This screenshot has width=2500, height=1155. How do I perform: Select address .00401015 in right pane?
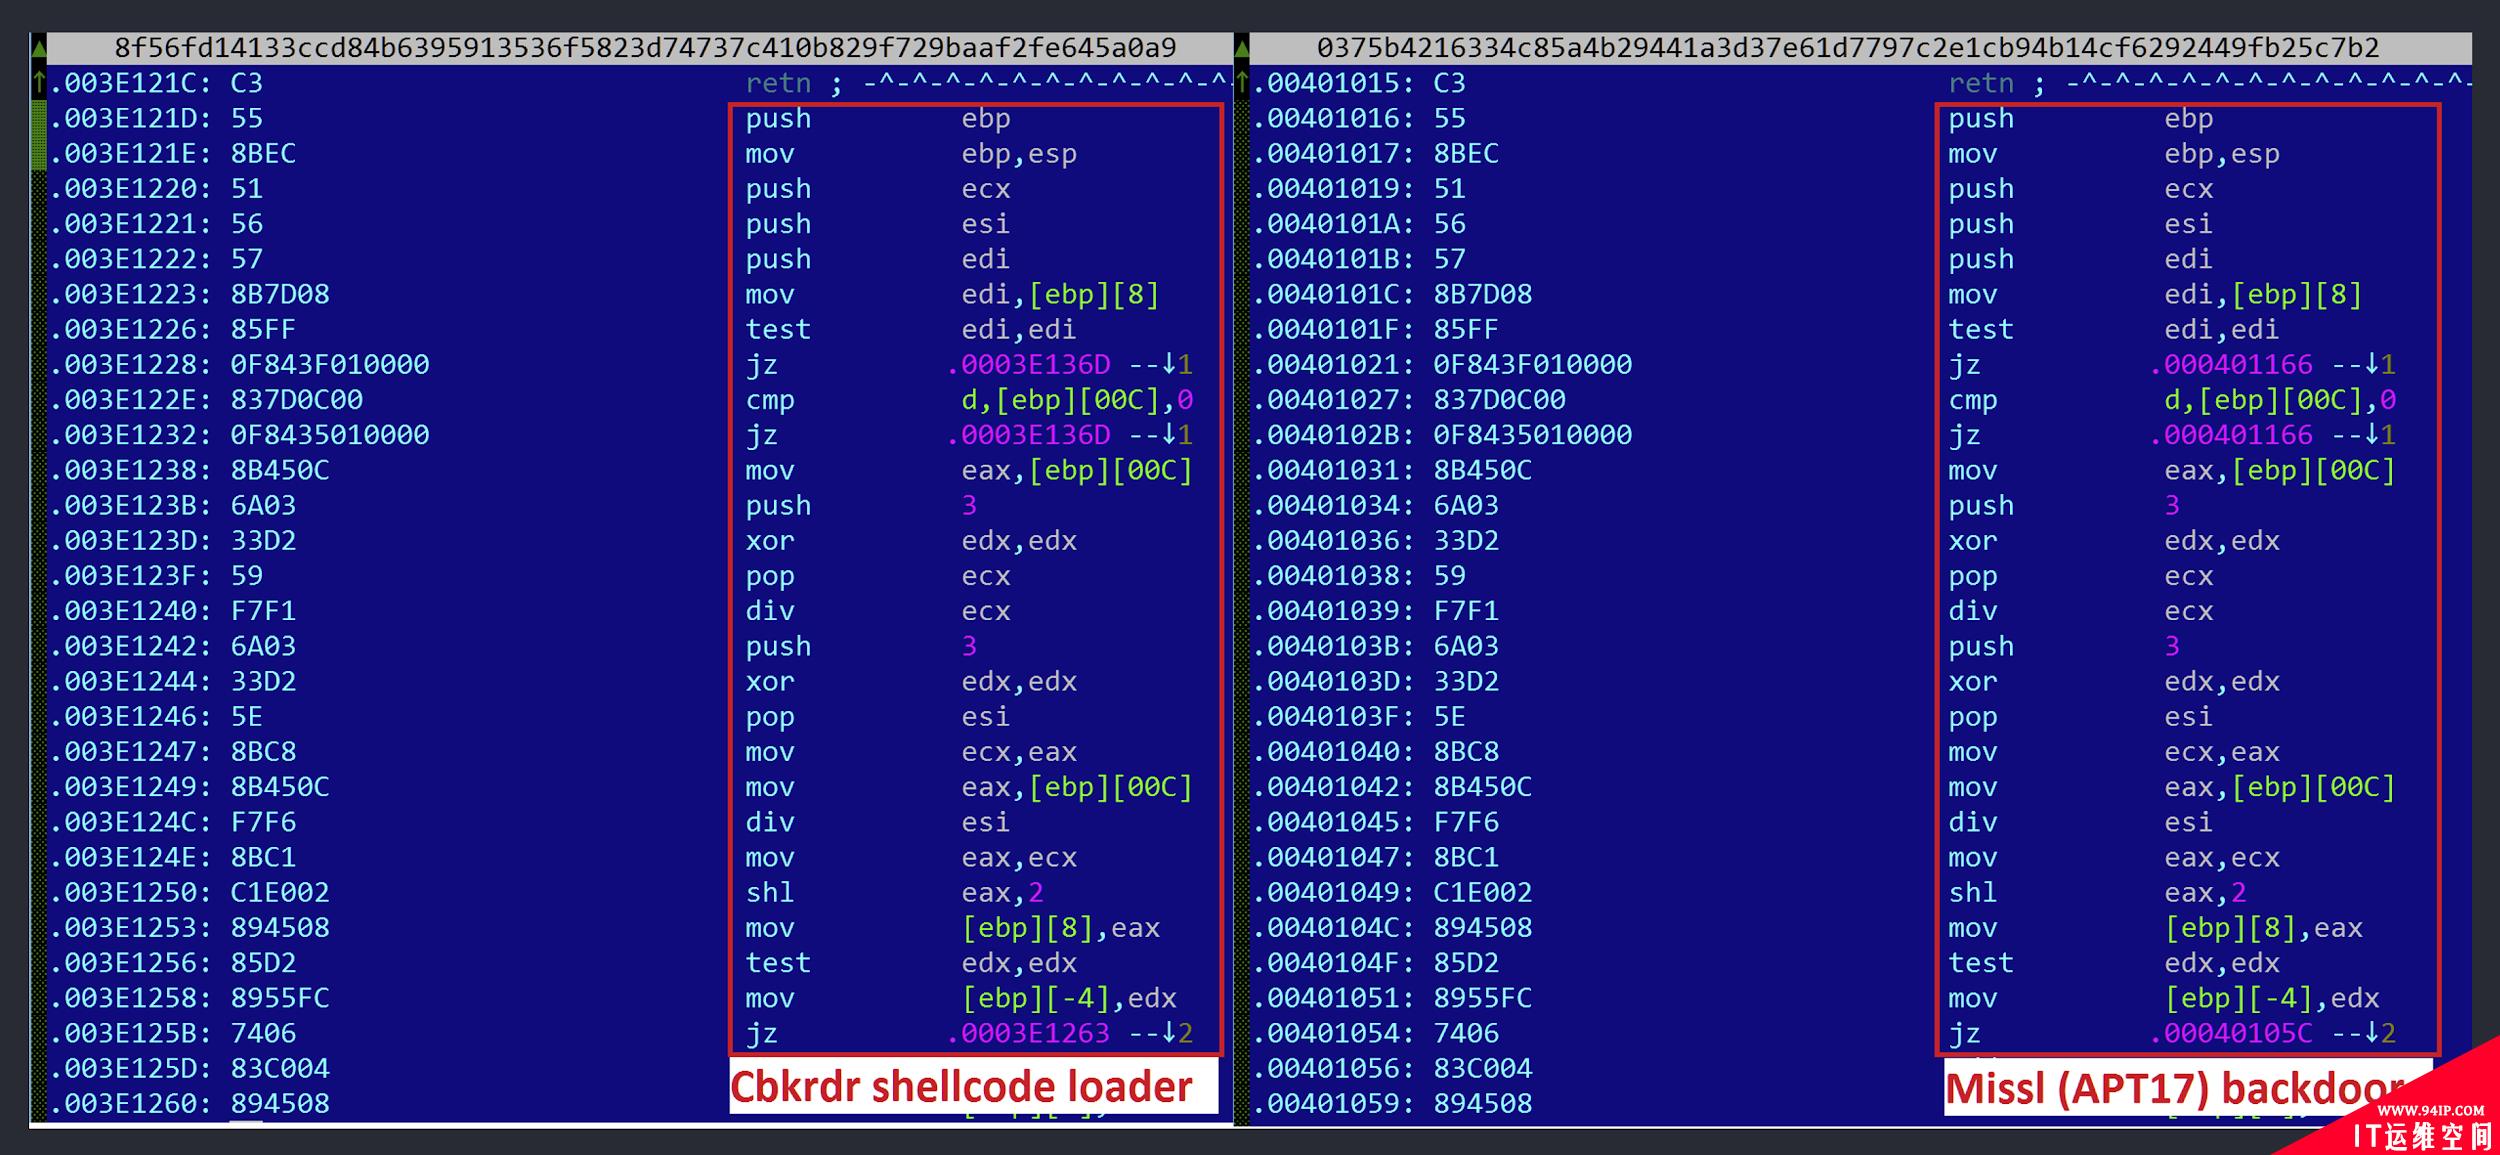(x=1334, y=83)
